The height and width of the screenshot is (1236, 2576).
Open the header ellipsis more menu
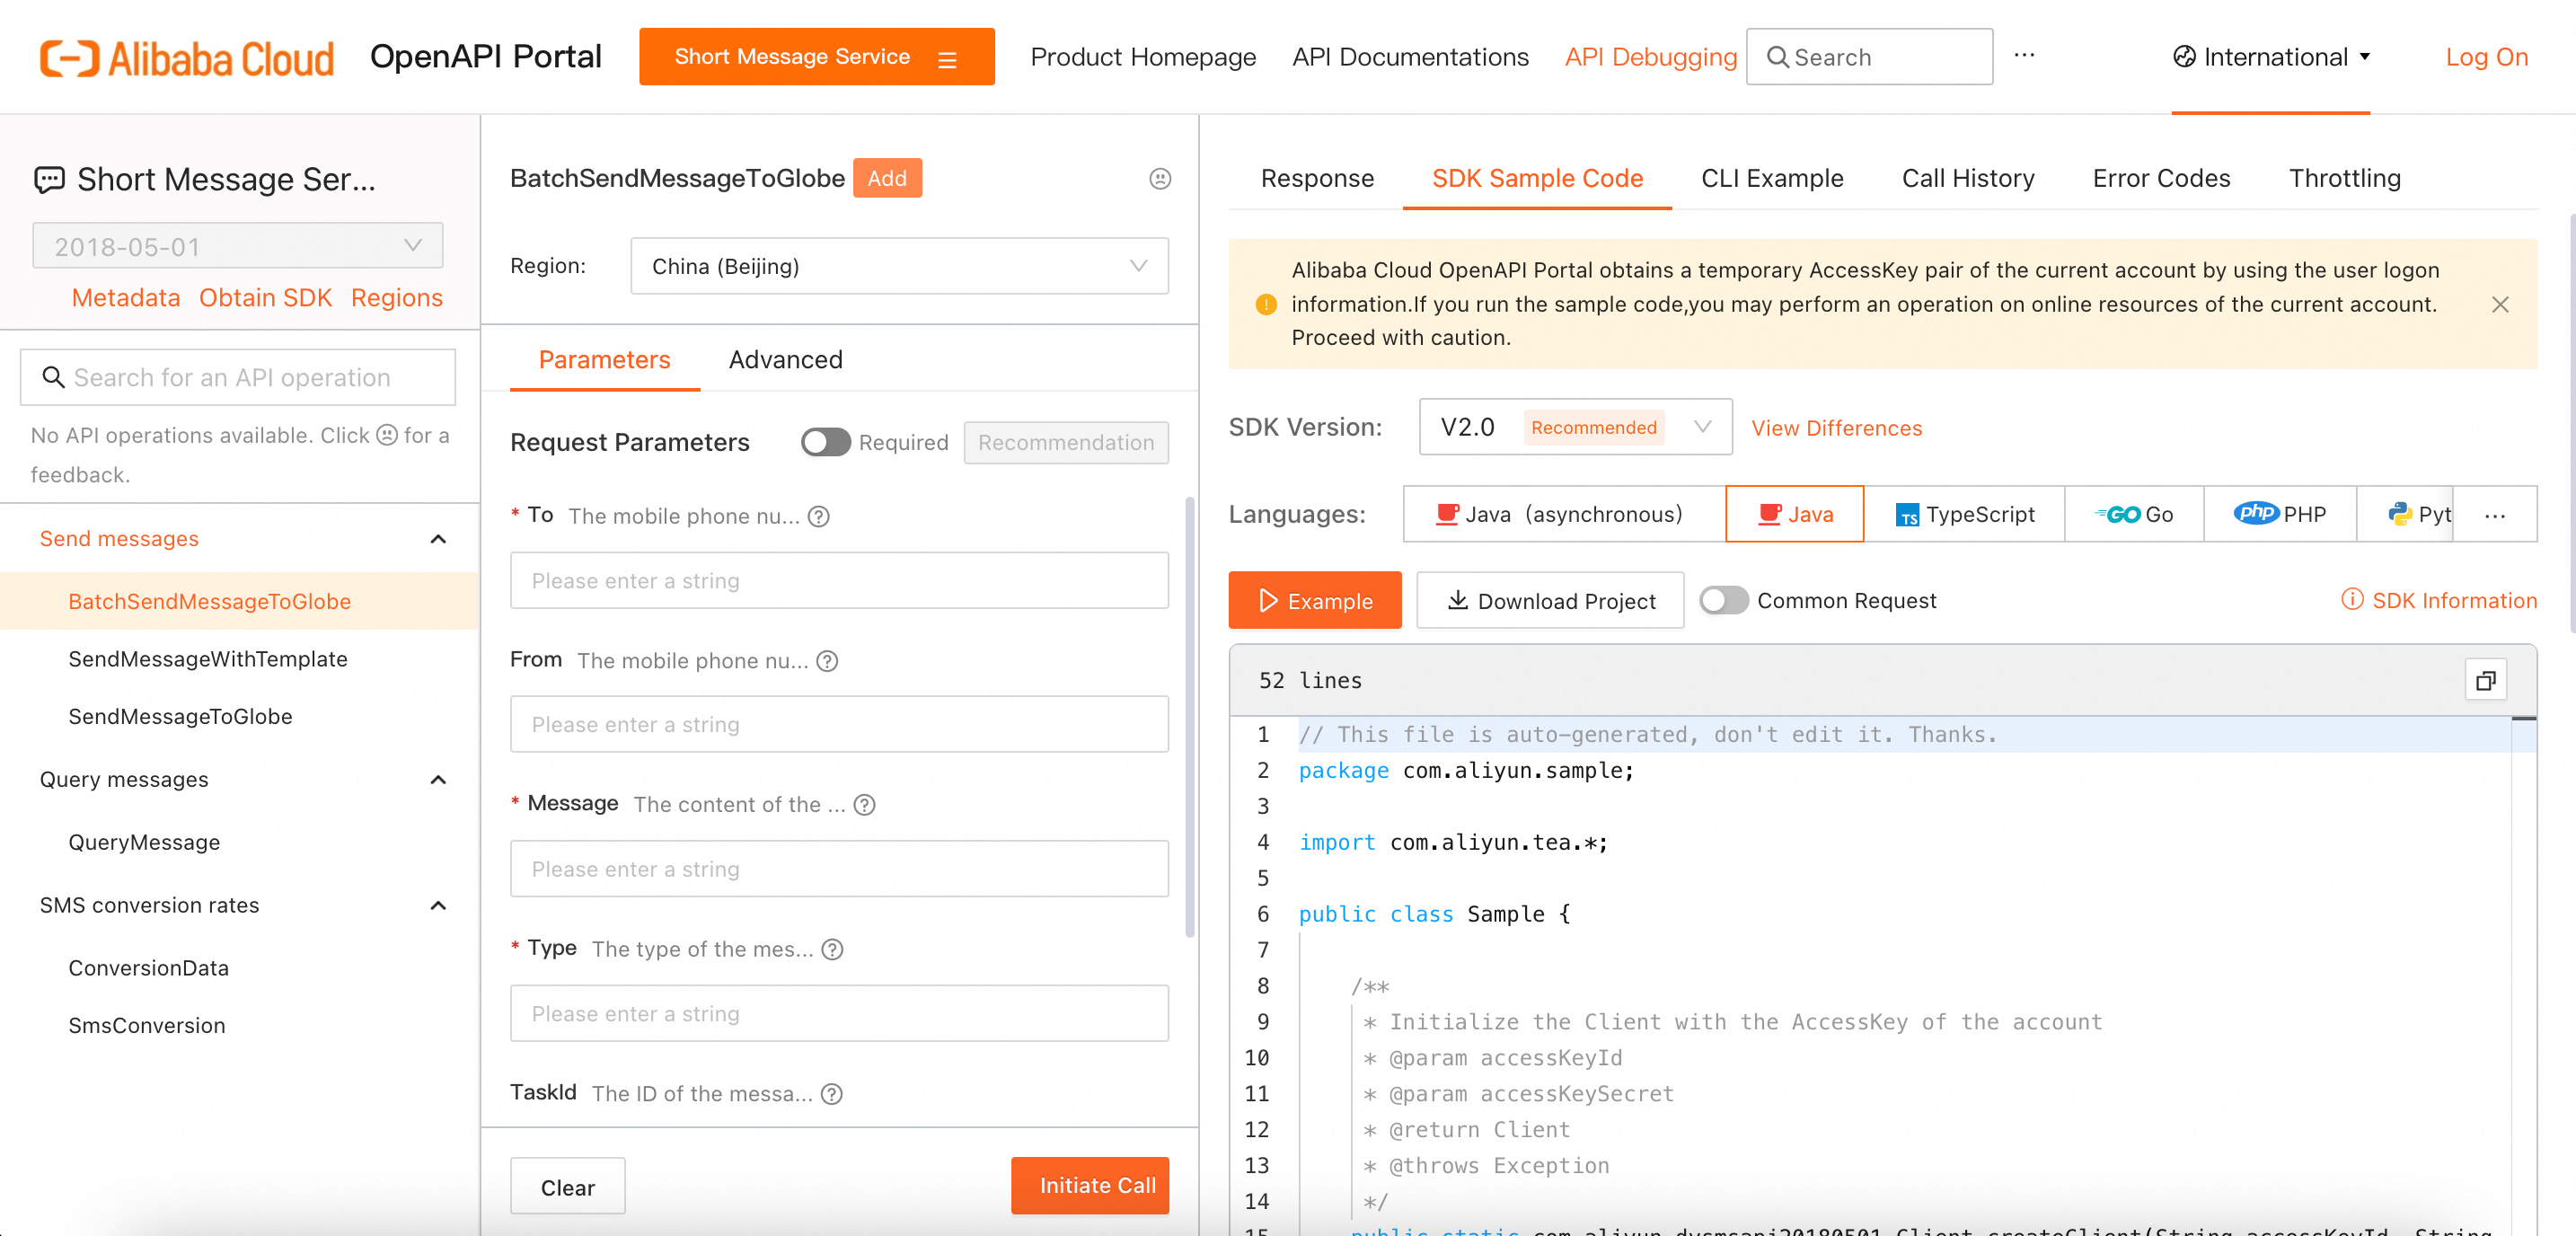[x=2024, y=56]
